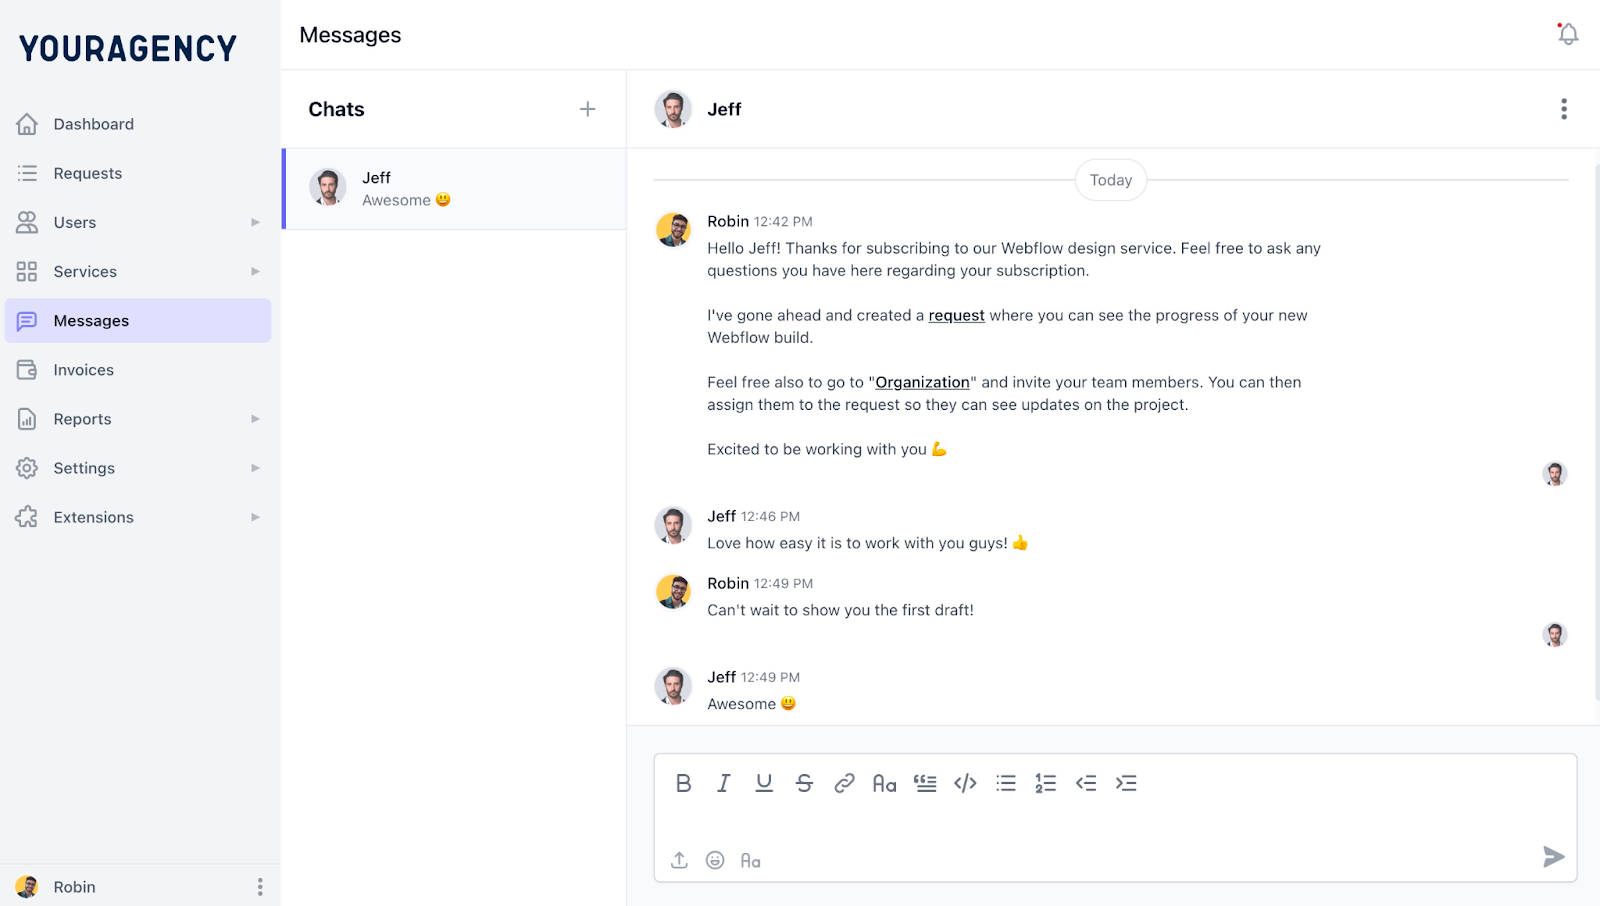Format text as a blockquote

click(x=925, y=783)
